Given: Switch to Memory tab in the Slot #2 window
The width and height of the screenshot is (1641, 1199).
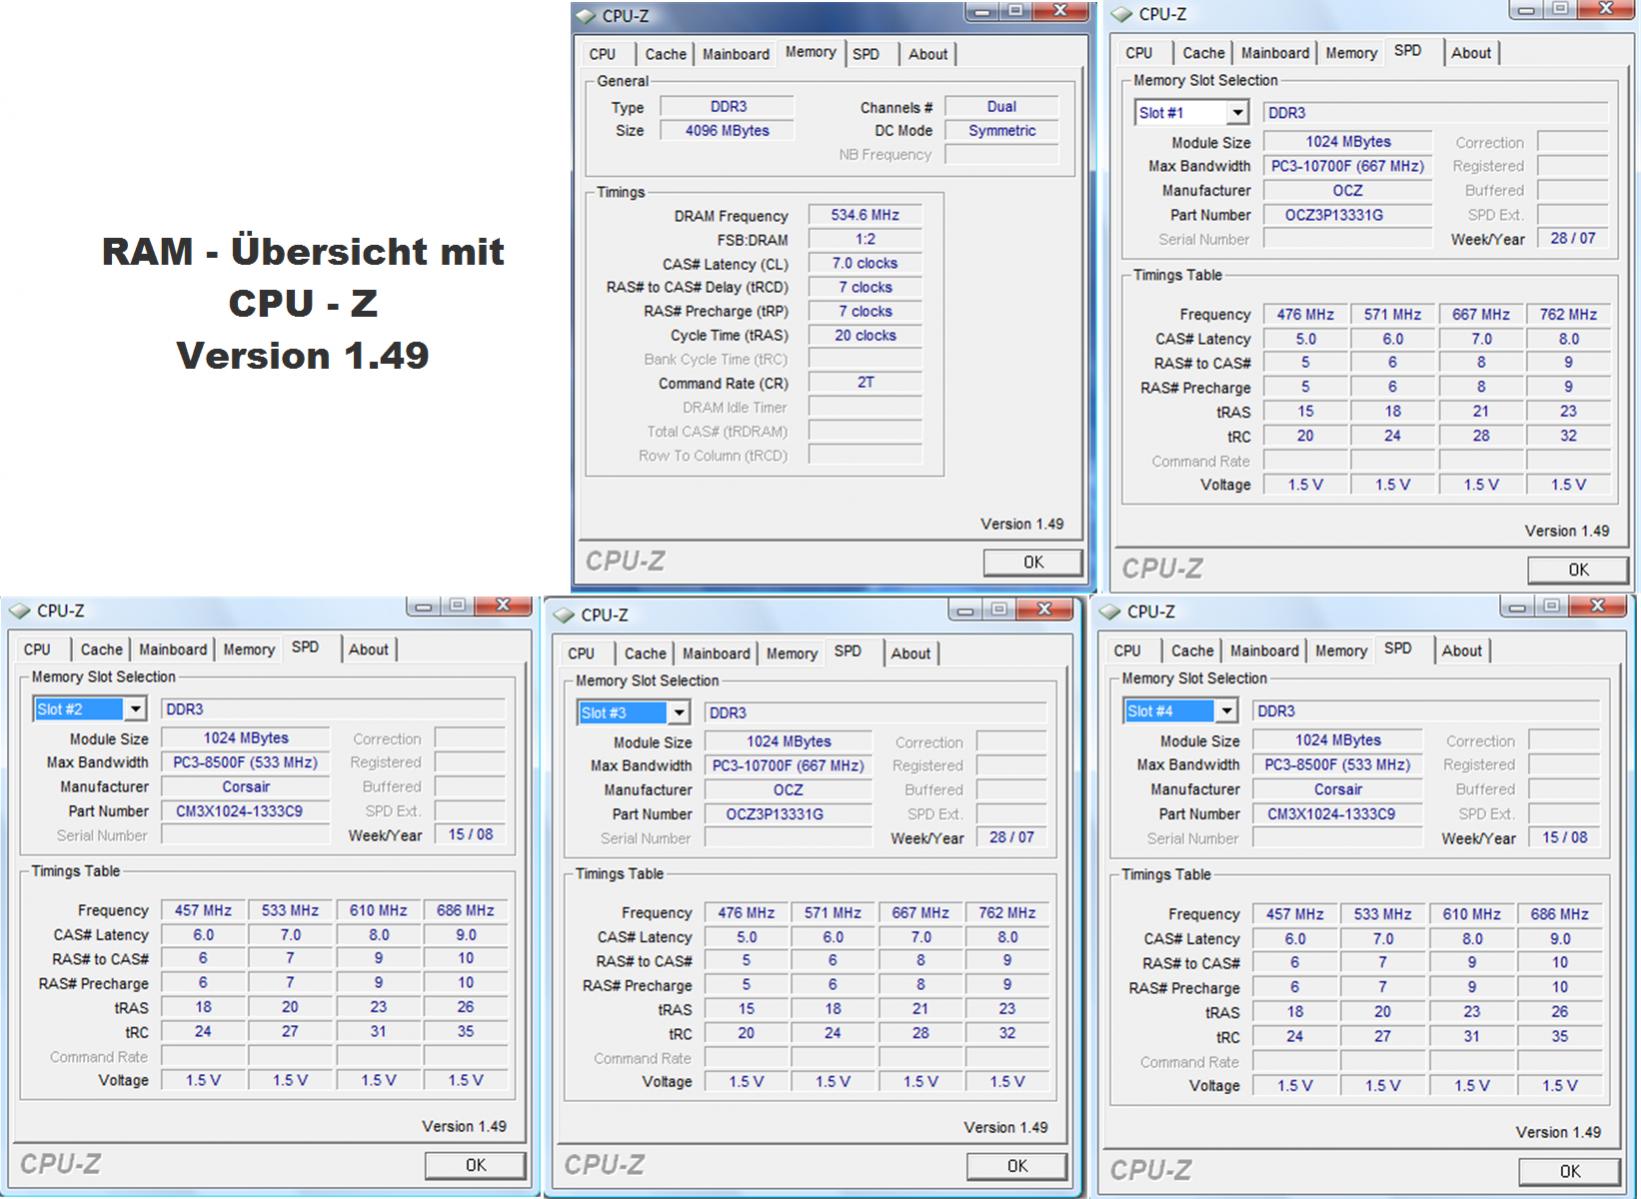Looking at the screenshot, I should pos(249,649).
